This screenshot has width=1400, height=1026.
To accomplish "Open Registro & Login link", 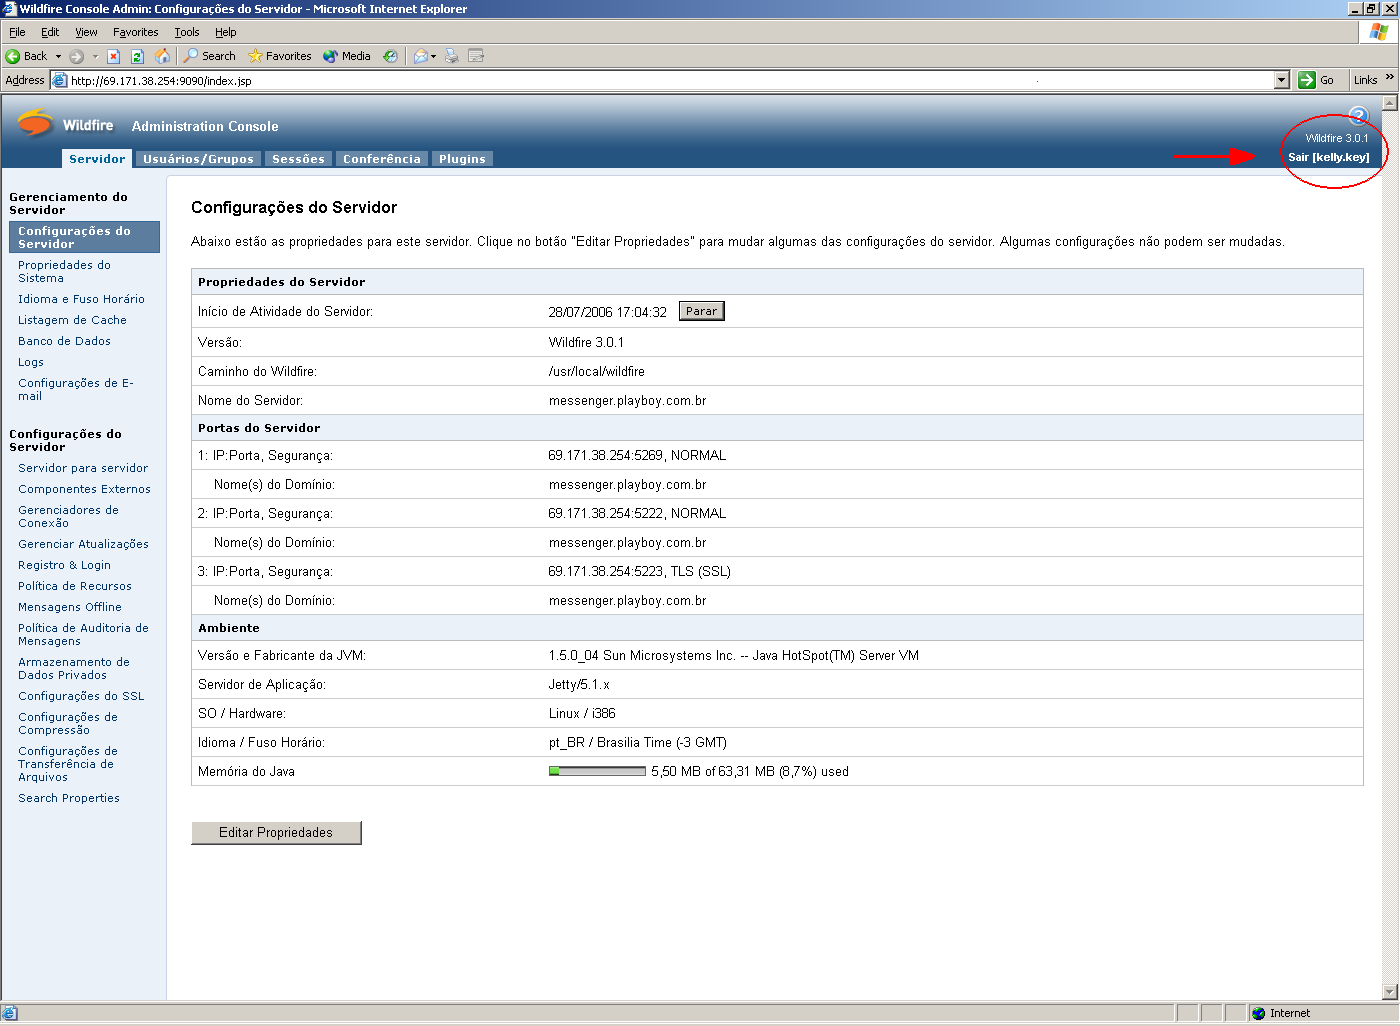I will click(x=64, y=565).
